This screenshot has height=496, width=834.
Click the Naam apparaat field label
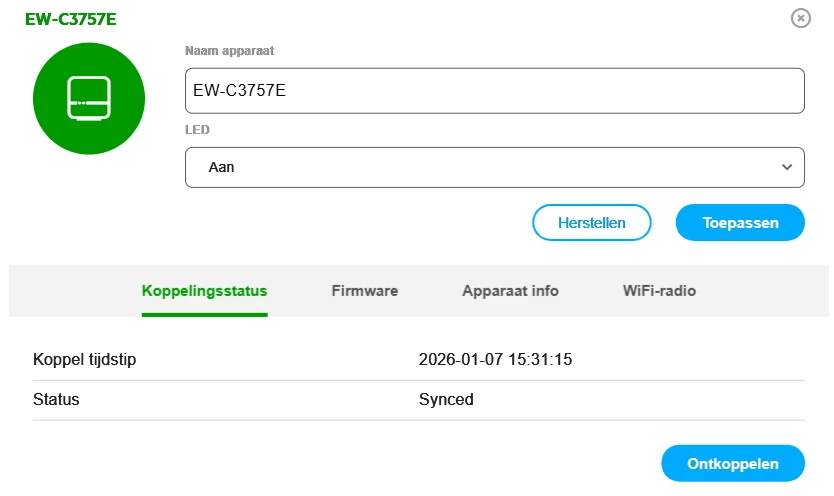click(x=229, y=50)
